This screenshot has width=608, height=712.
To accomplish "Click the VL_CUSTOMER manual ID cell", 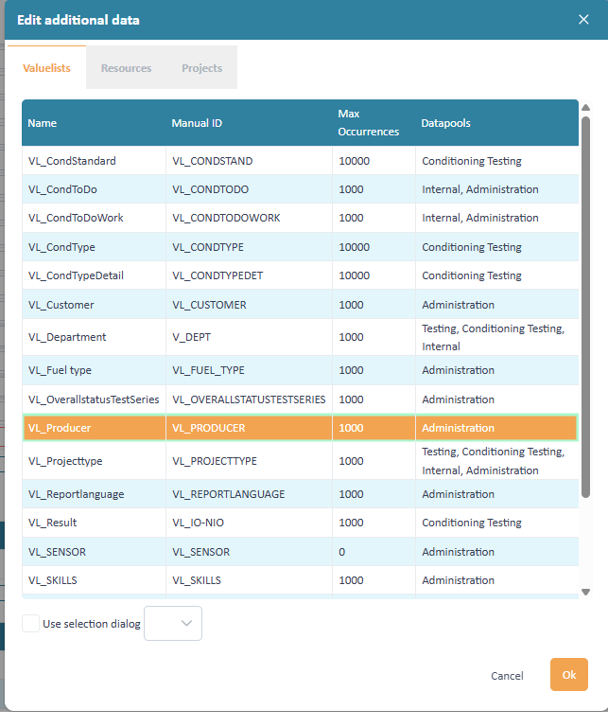I will pos(249,305).
